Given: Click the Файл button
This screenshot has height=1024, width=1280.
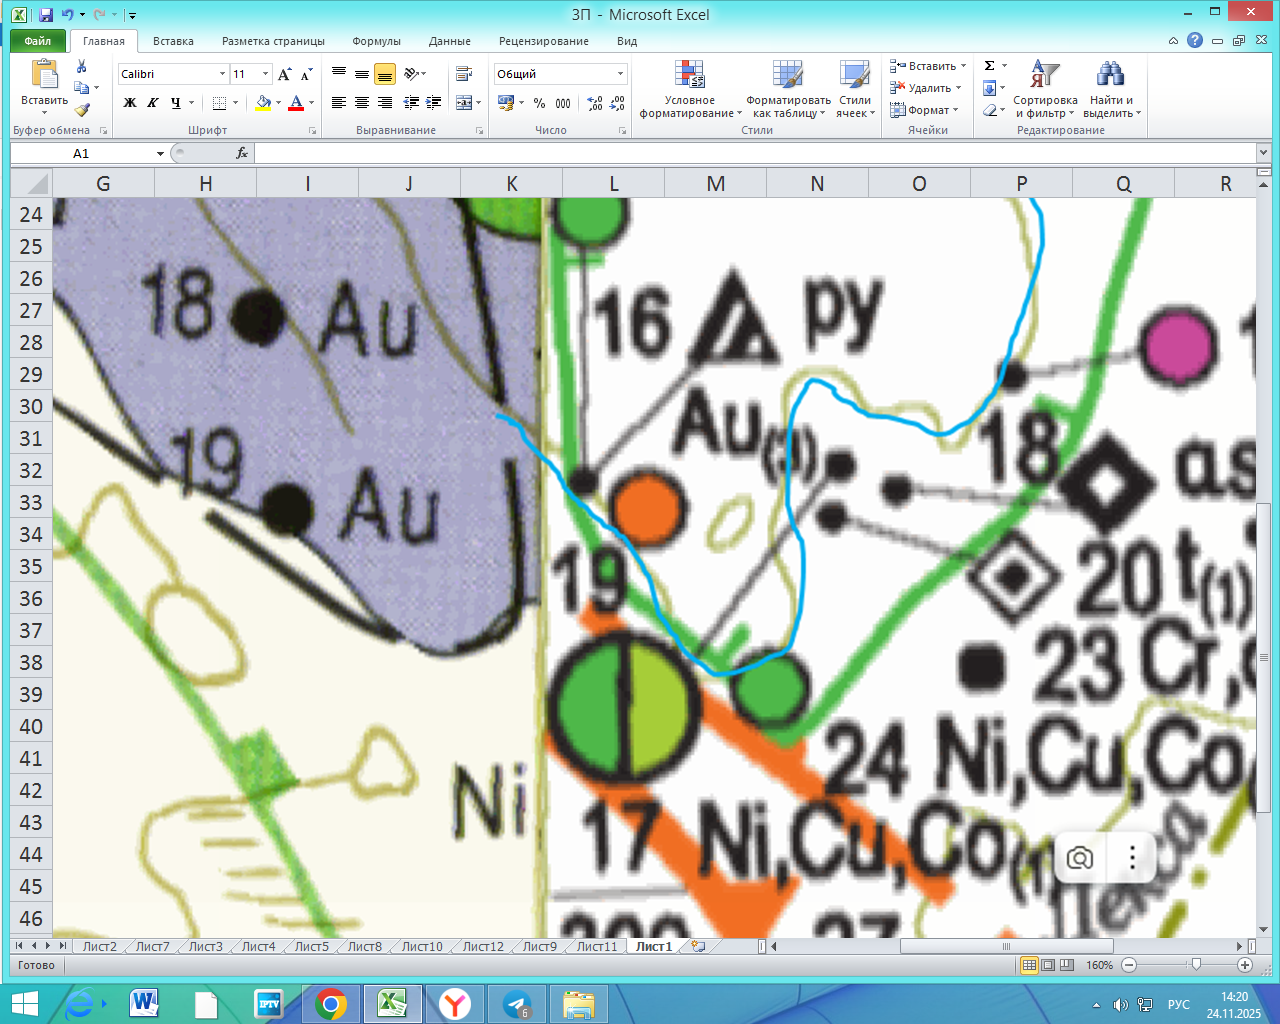Looking at the screenshot, I should point(38,41).
